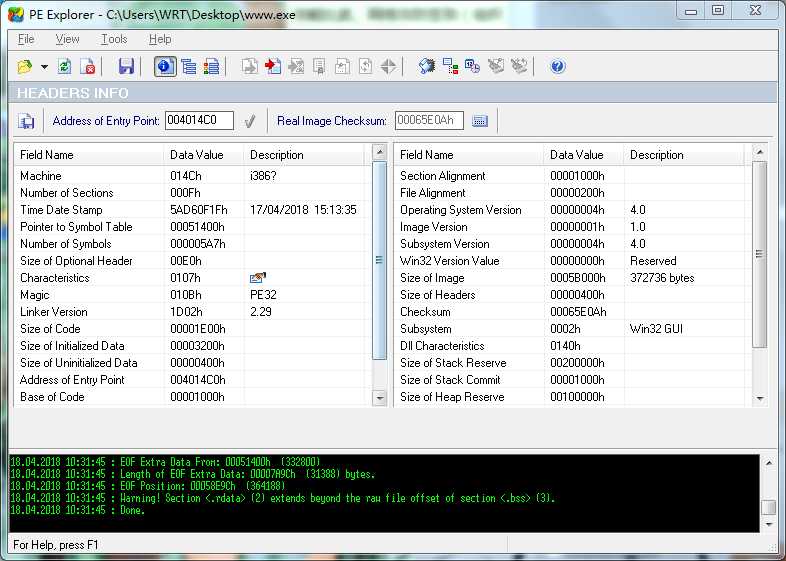
Task: Click the checkmark next to entry point field
Action: 250,121
